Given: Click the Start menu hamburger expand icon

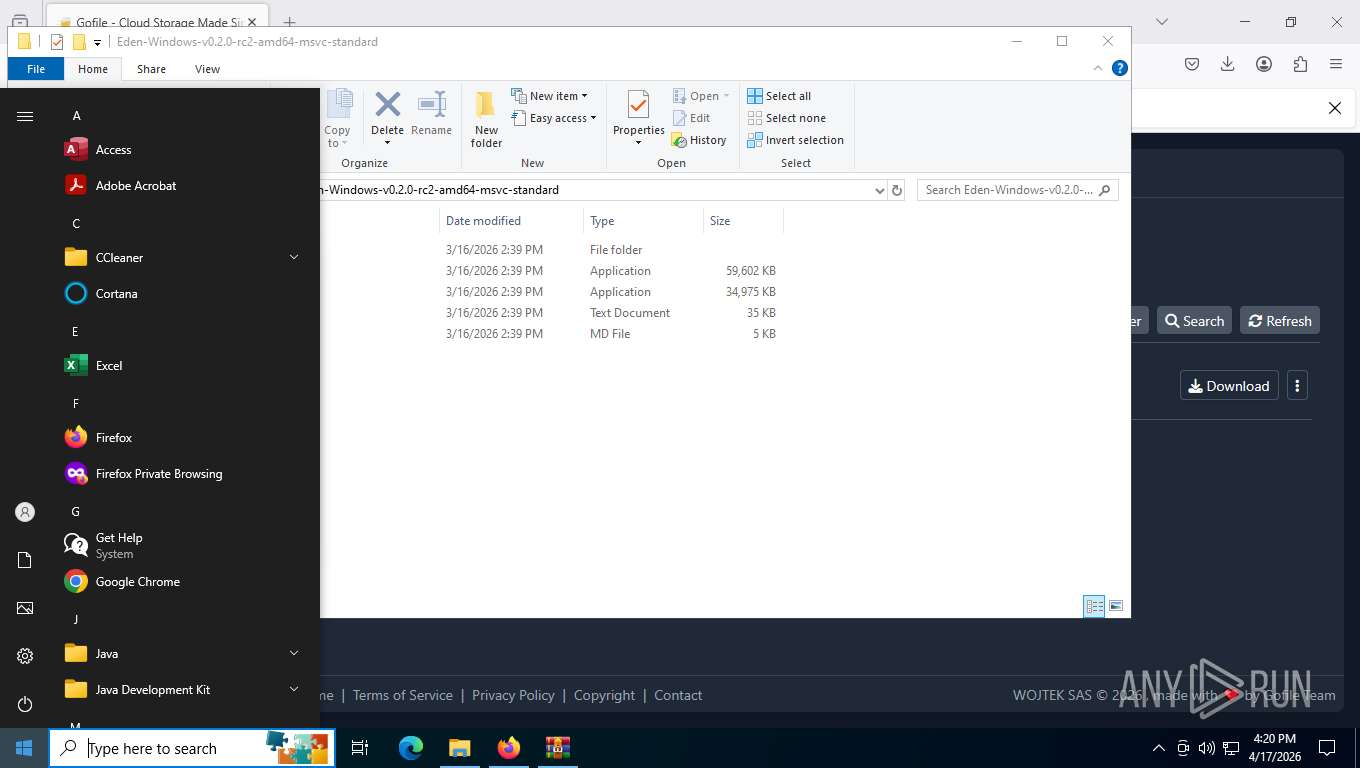Looking at the screenshot, I should tap(25, 116).
